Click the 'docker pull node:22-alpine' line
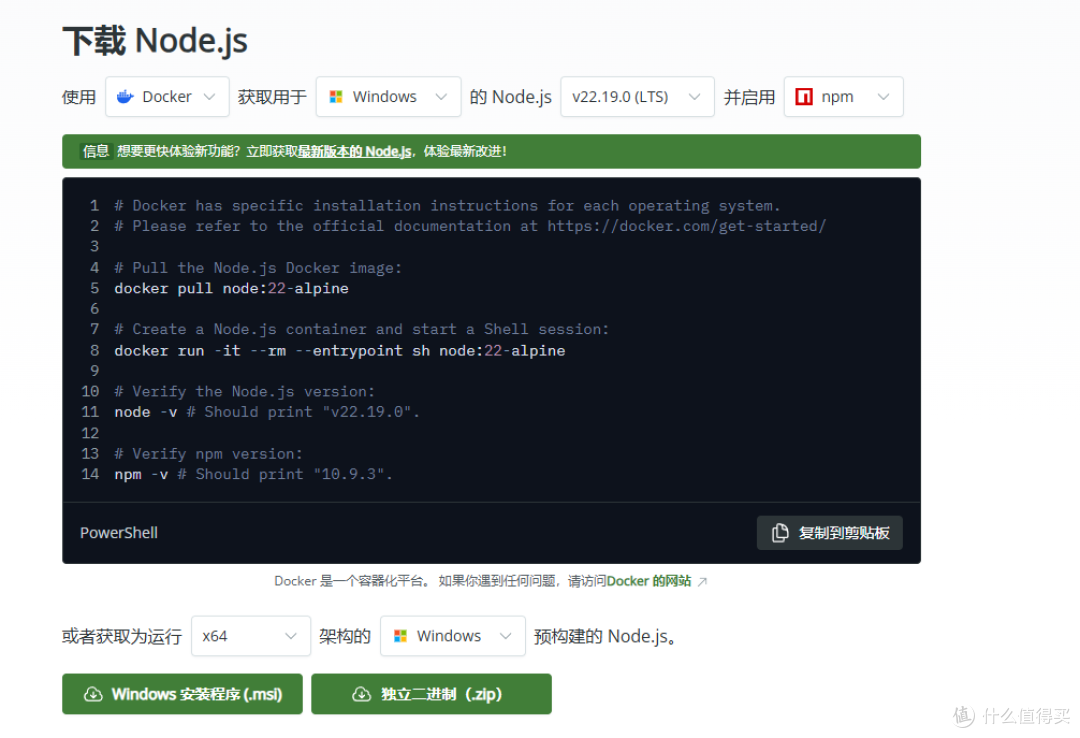 [x=231, y=289]
